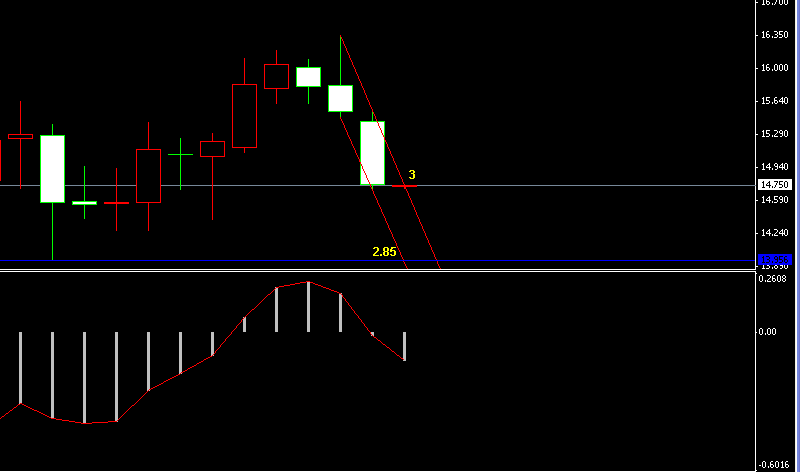Image resolution: width=800 pixels, height=472 pixels.
Task: Select the blue horizontal support line
Action: 200,261
